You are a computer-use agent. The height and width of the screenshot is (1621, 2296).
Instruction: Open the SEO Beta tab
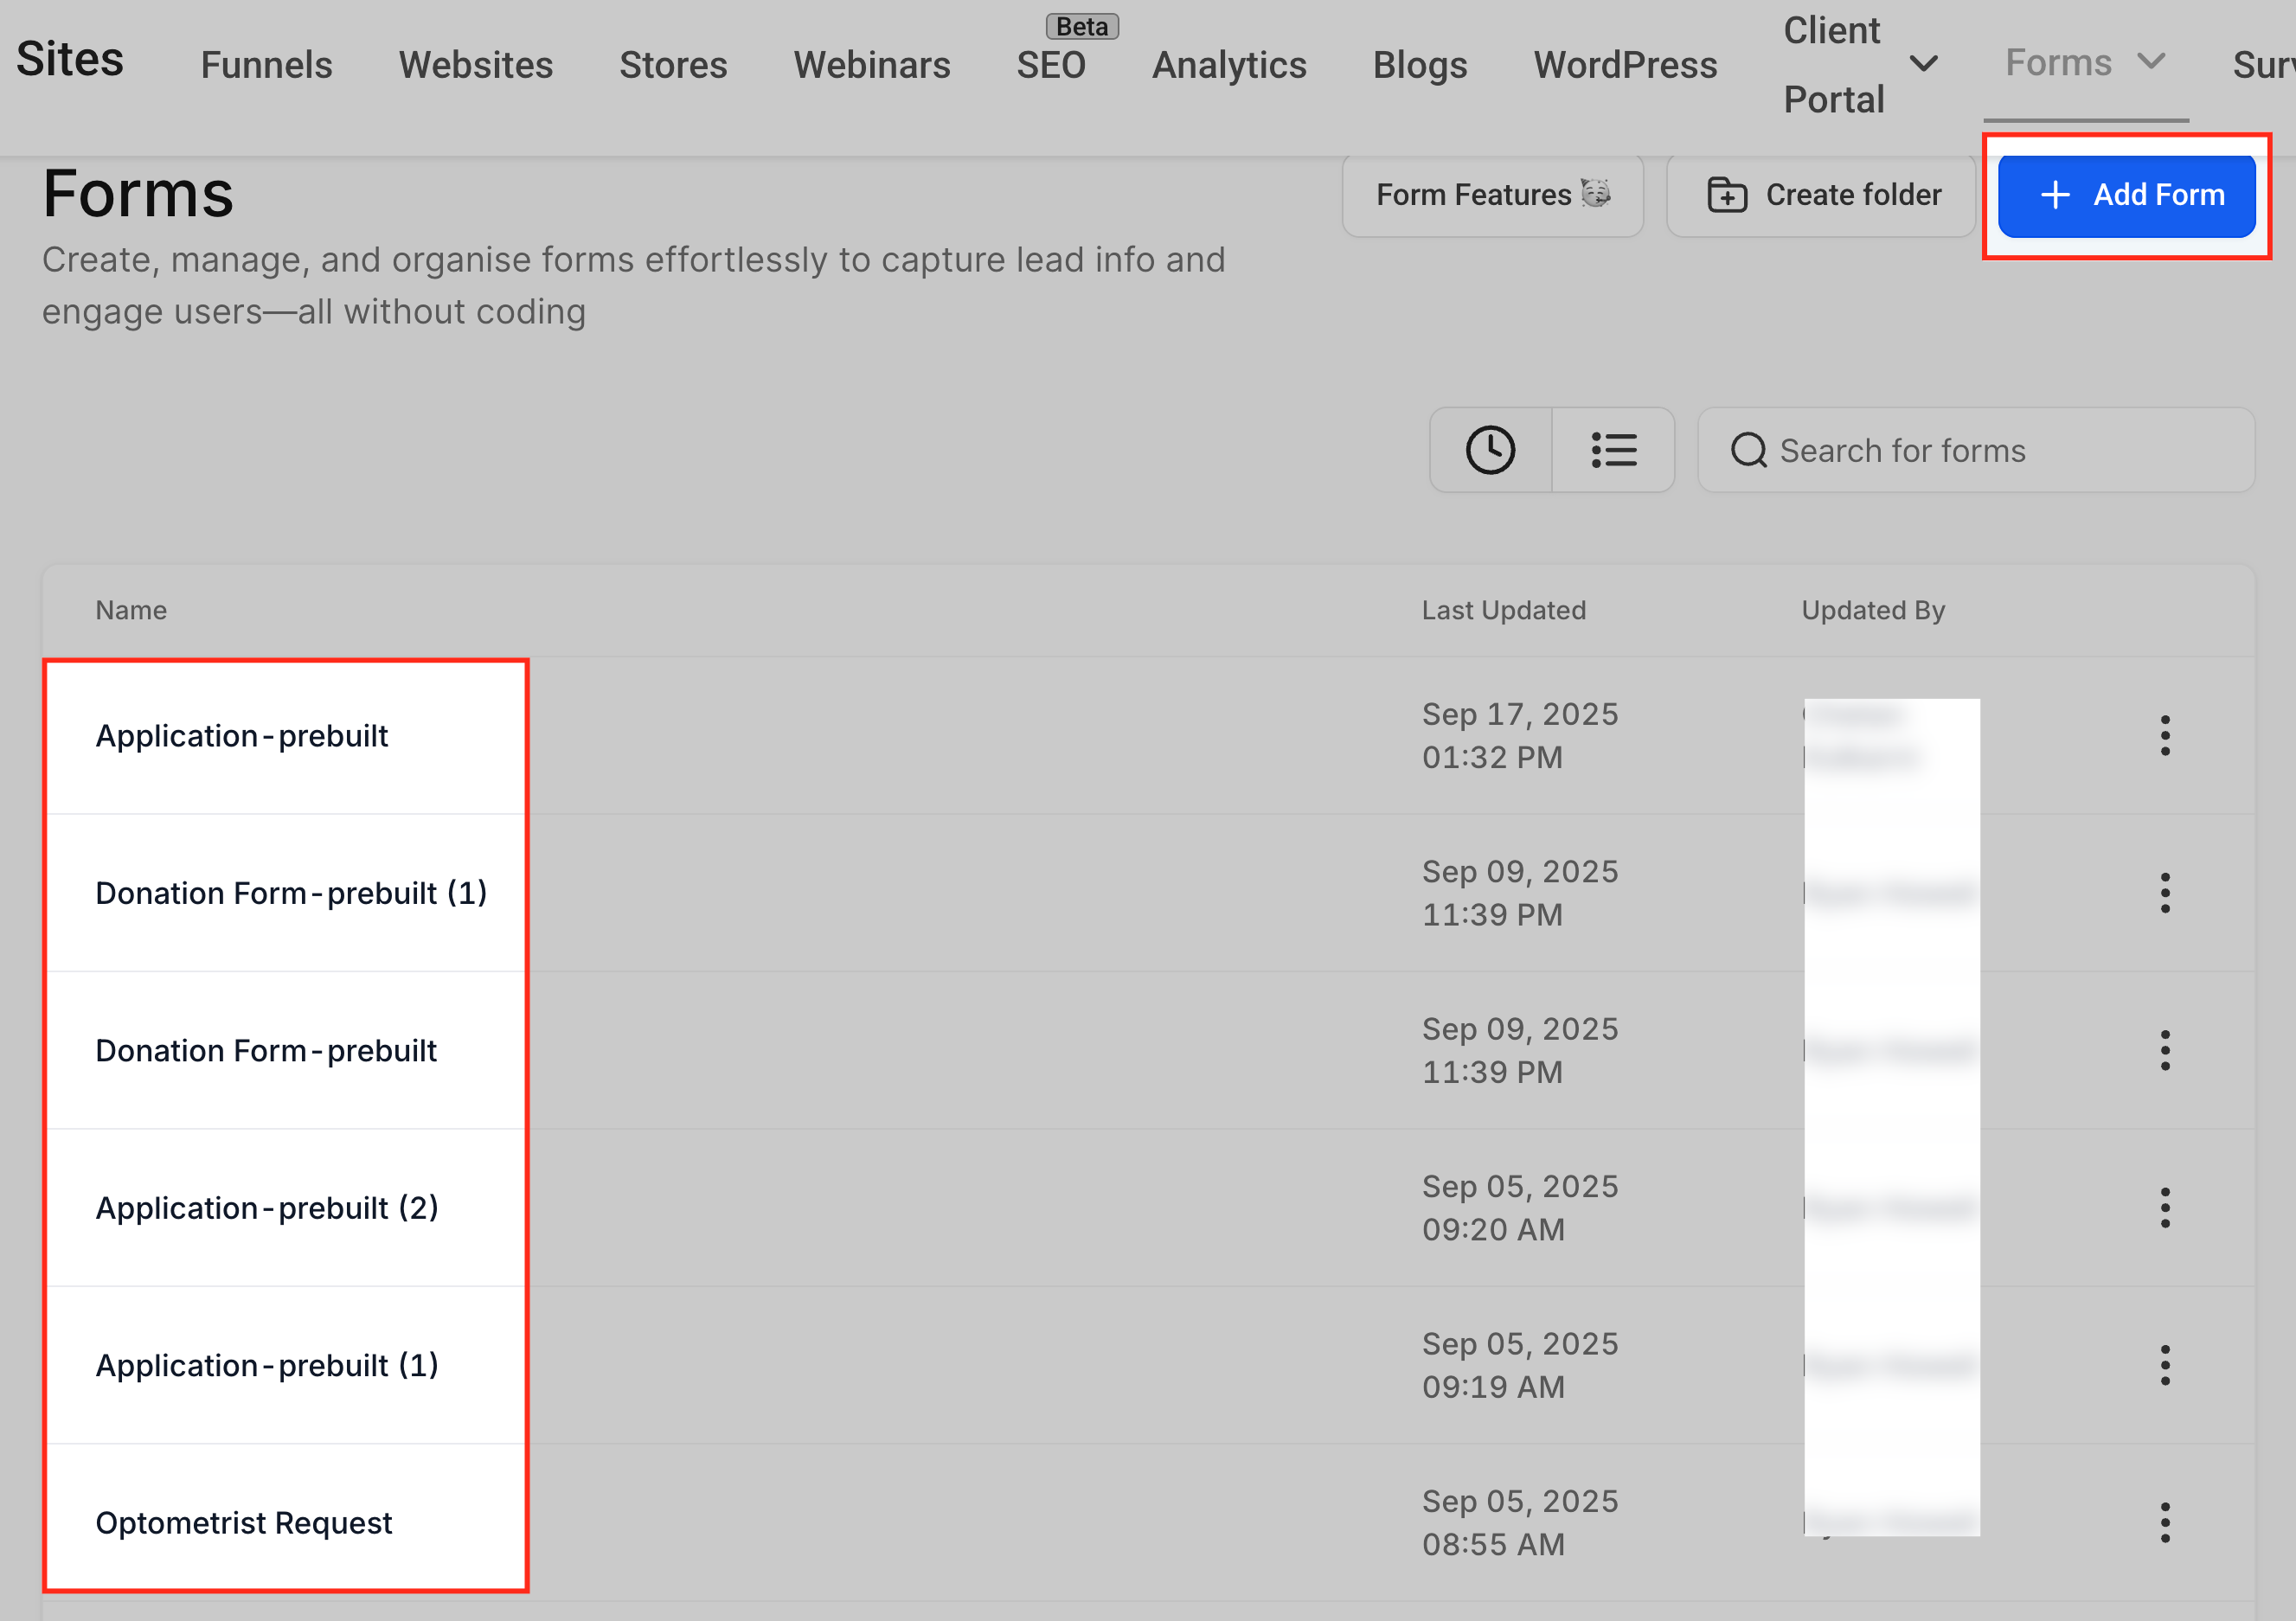tap(1051, 65)
